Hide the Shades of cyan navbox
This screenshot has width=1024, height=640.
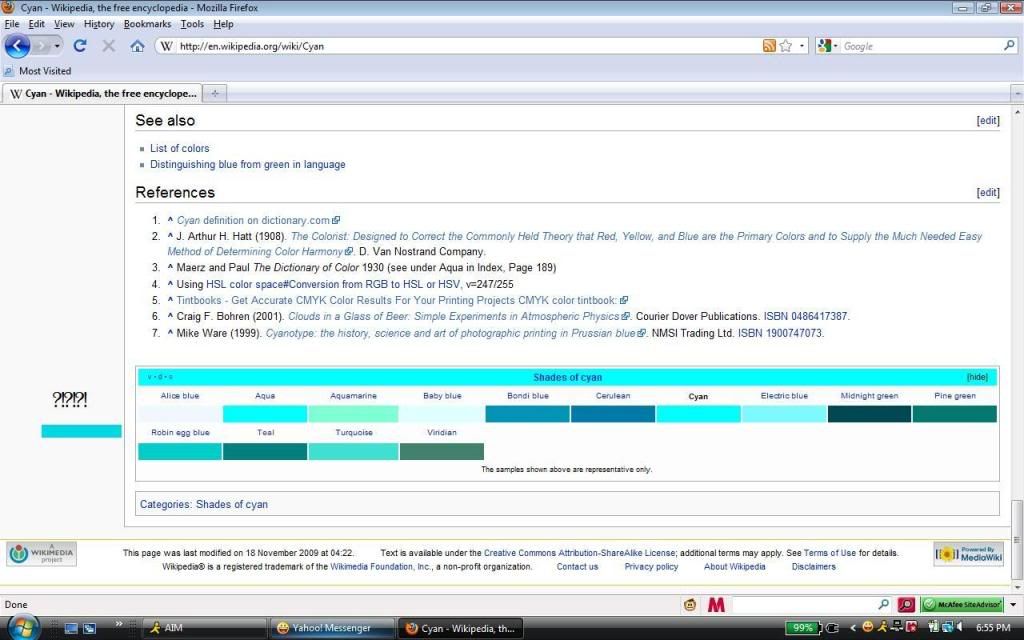[976, 377]
